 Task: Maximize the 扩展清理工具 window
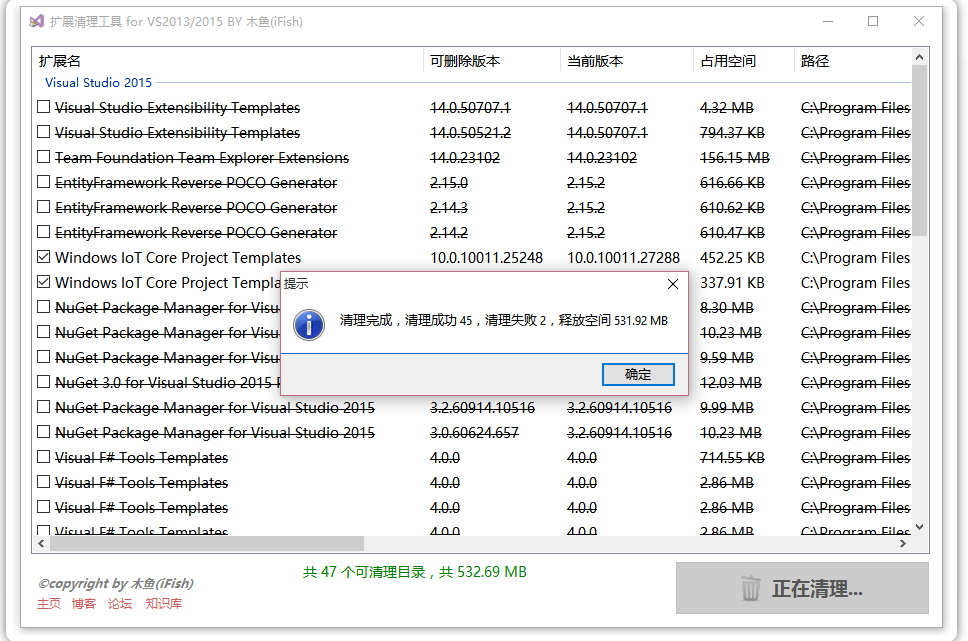pos(873,22)
